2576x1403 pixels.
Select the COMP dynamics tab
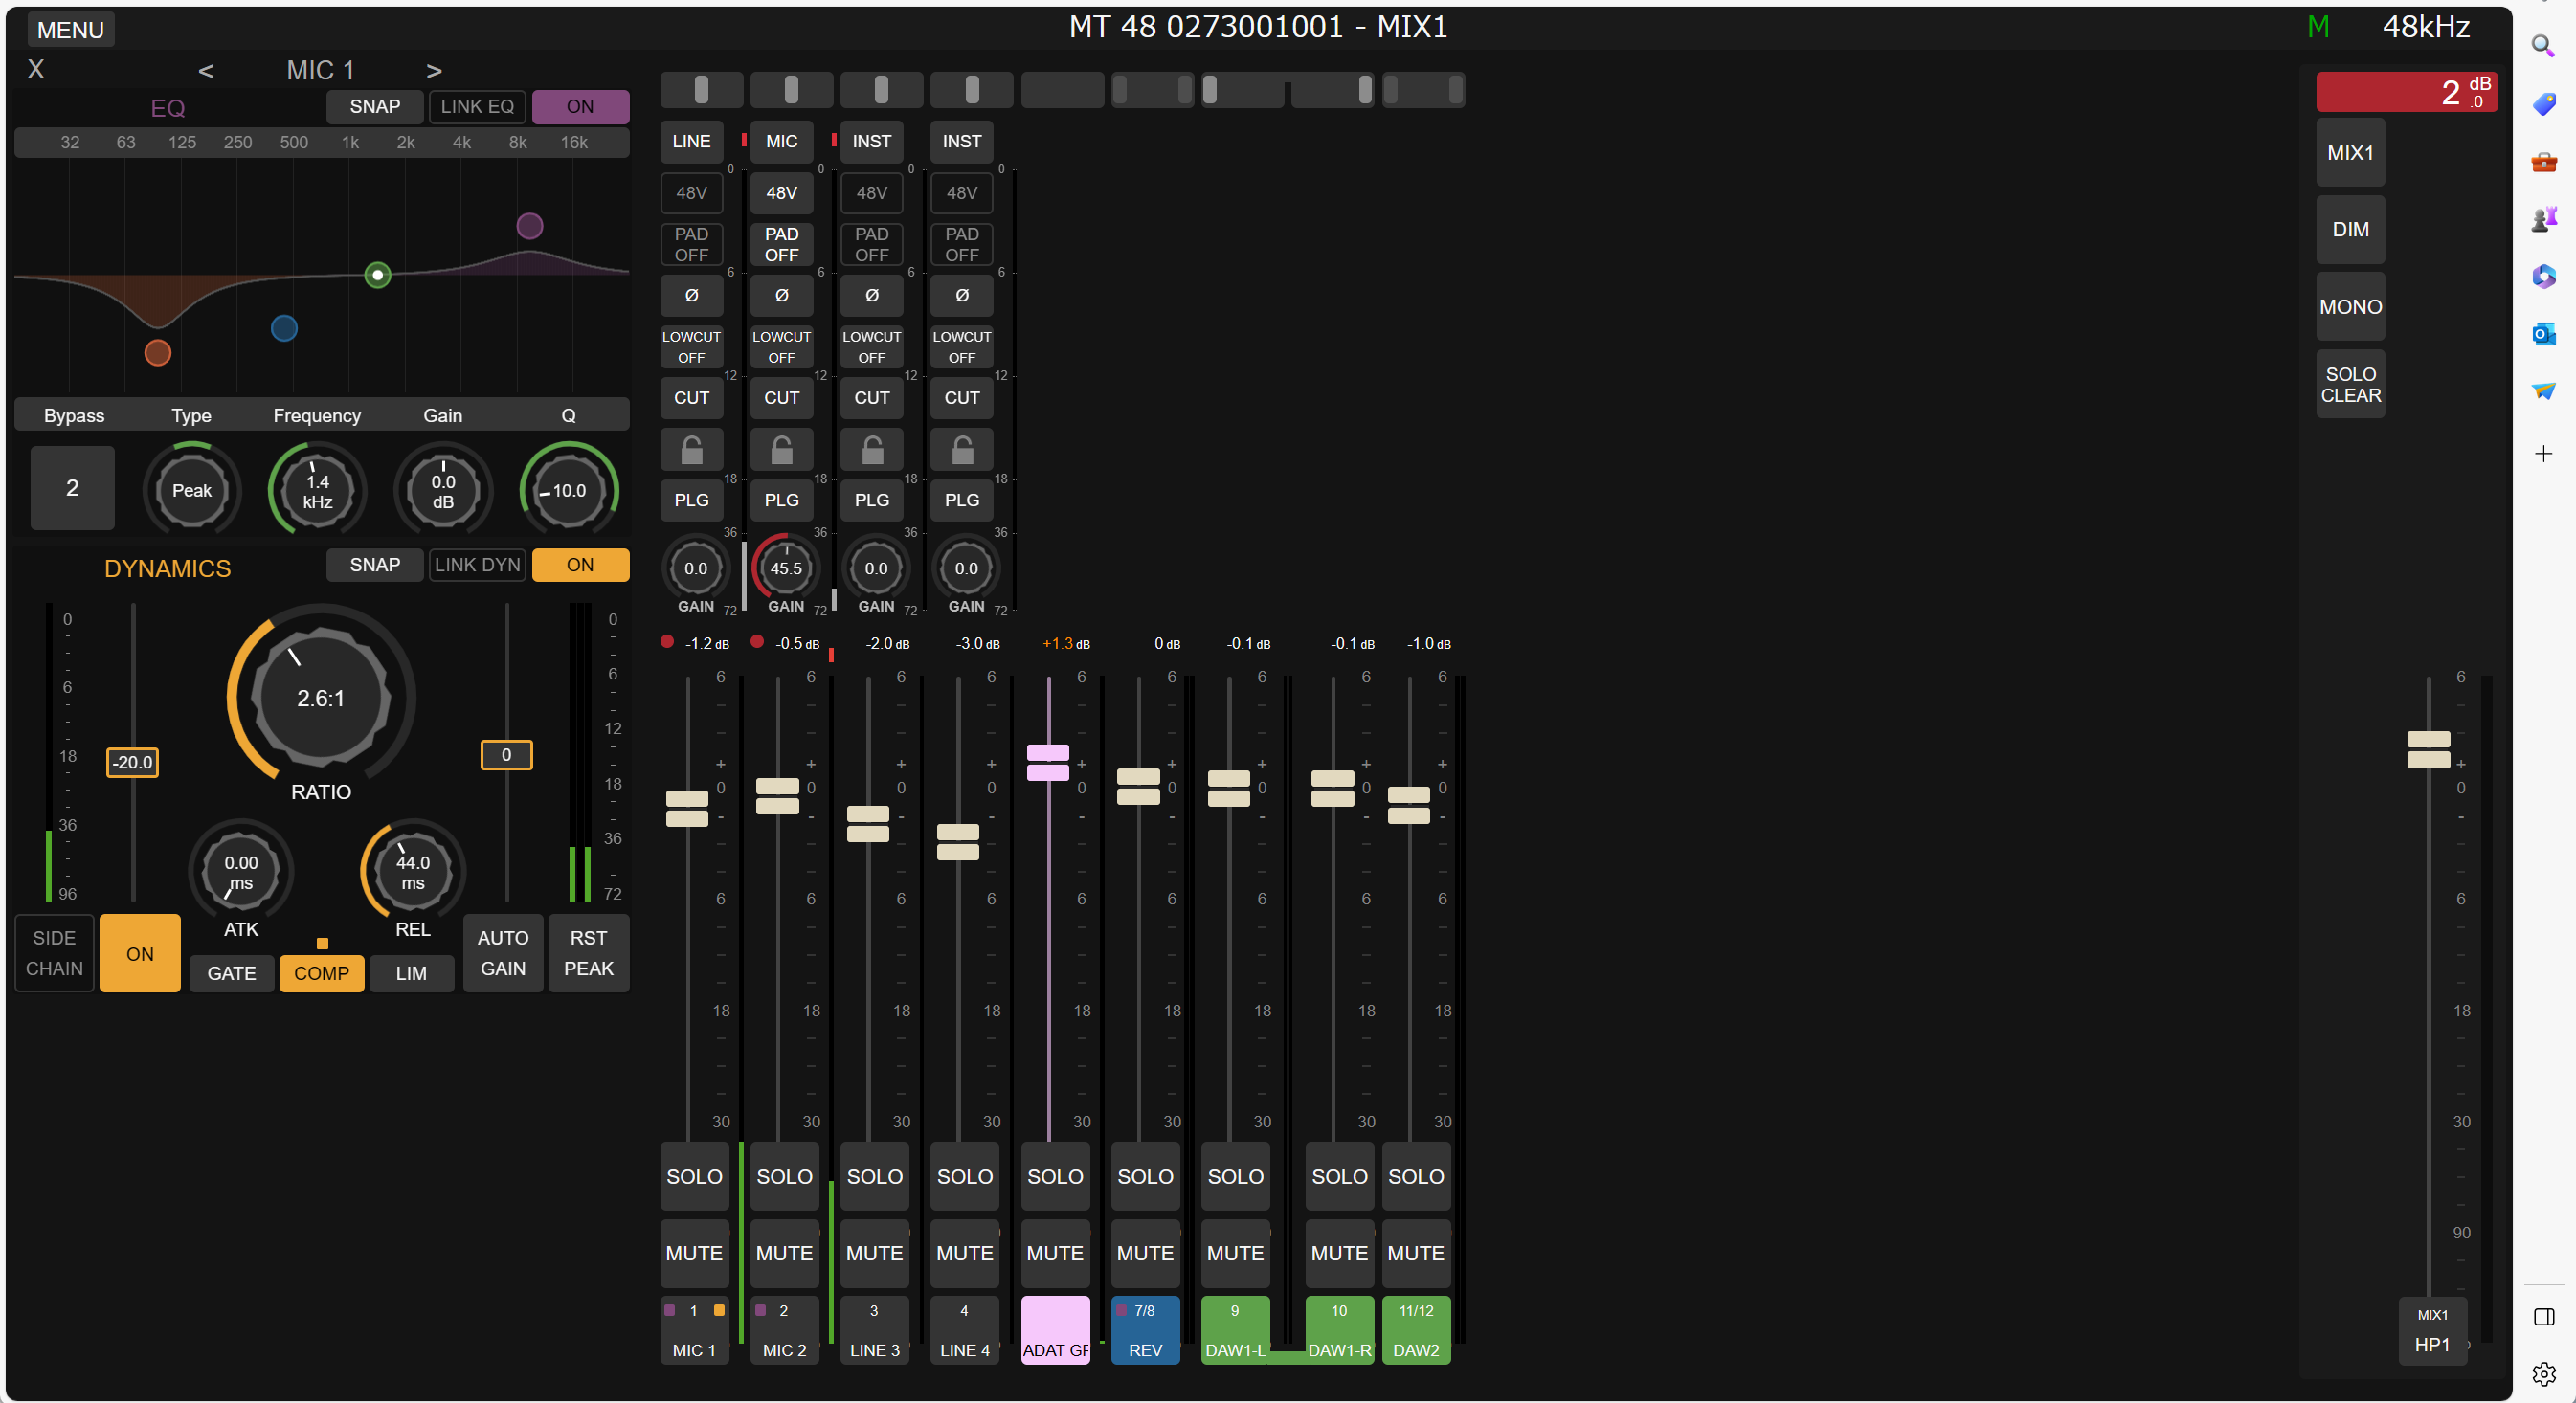coord(321,972)
